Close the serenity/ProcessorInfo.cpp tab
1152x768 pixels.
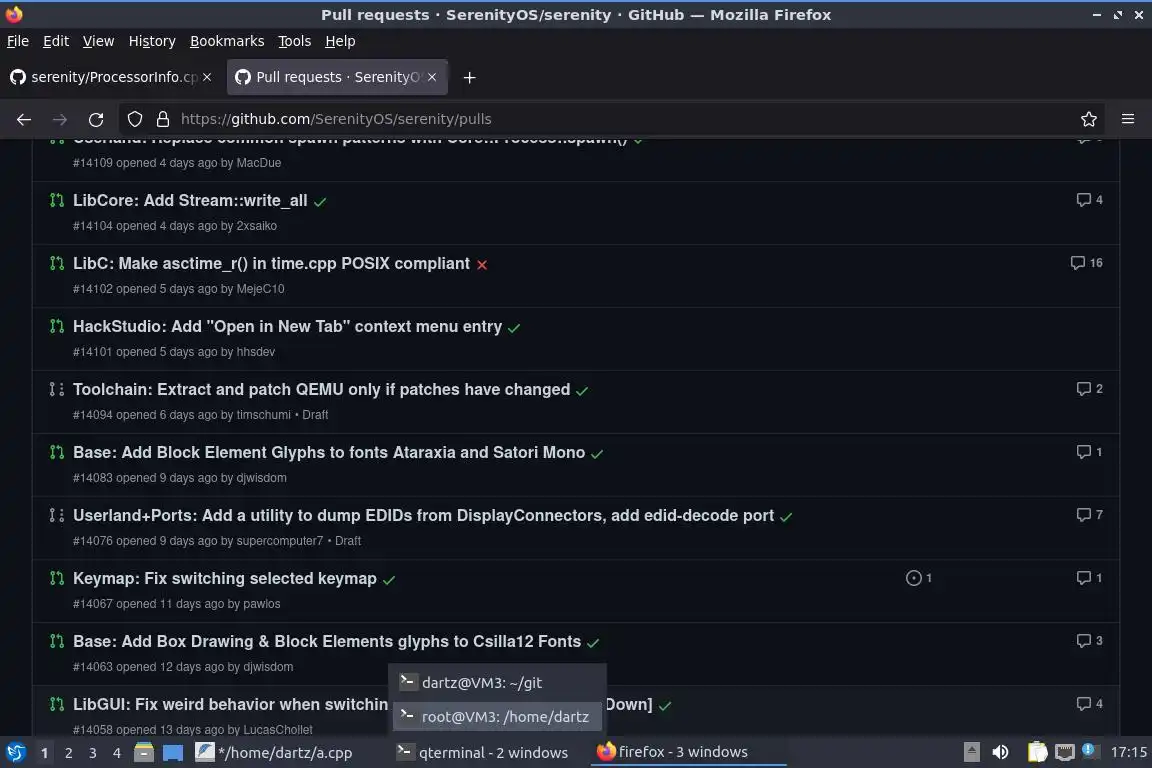(207, 77)
